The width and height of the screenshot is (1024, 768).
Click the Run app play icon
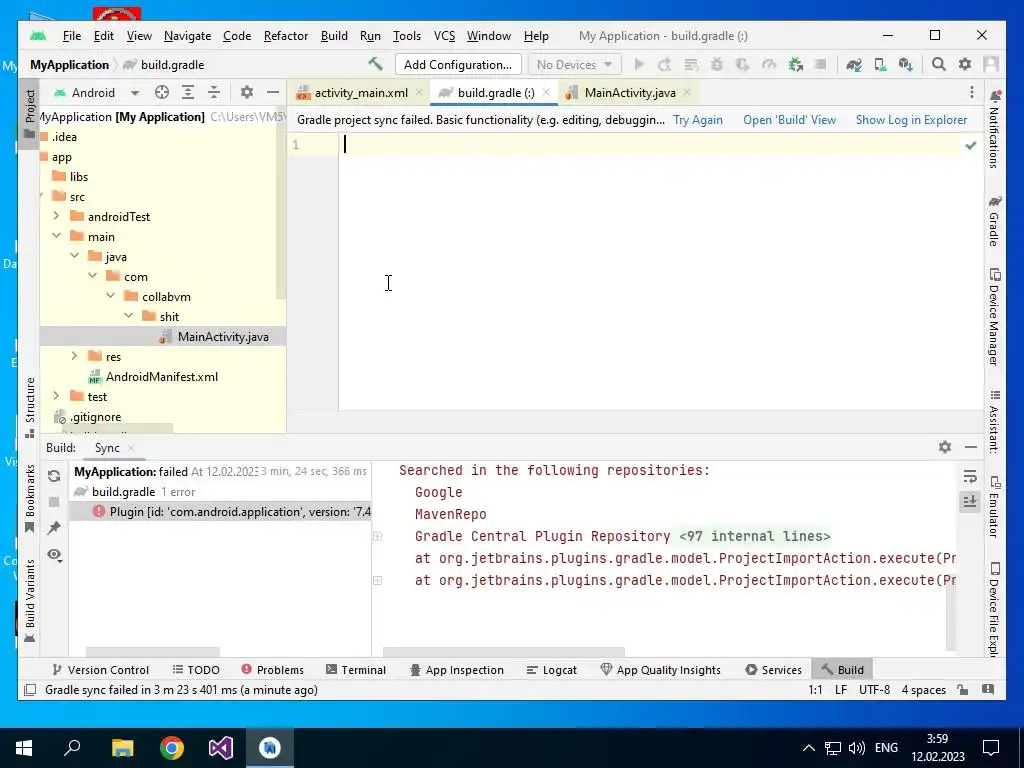[639, 64]
